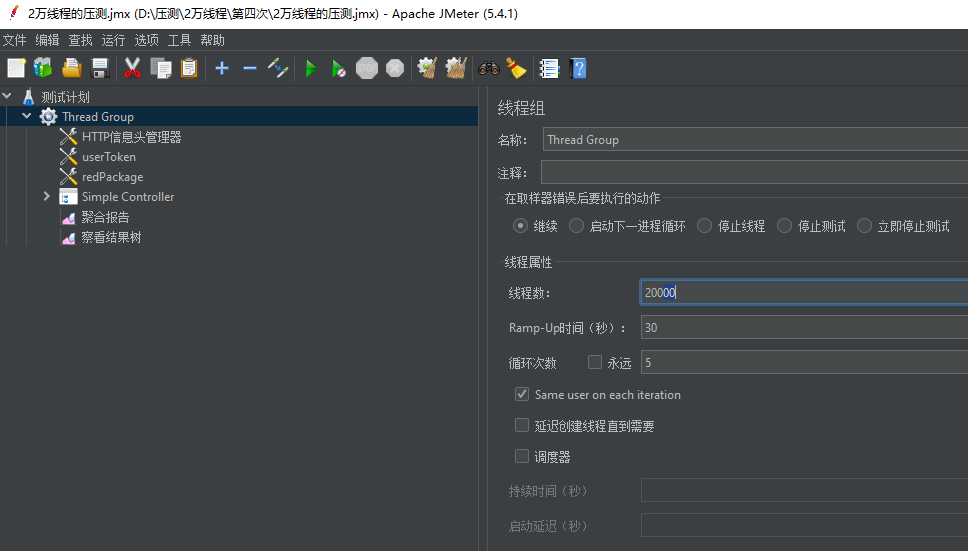Screen dimensions: 968x551
Task: Click the Shutdown threads icon
Action: coord(395,68)
